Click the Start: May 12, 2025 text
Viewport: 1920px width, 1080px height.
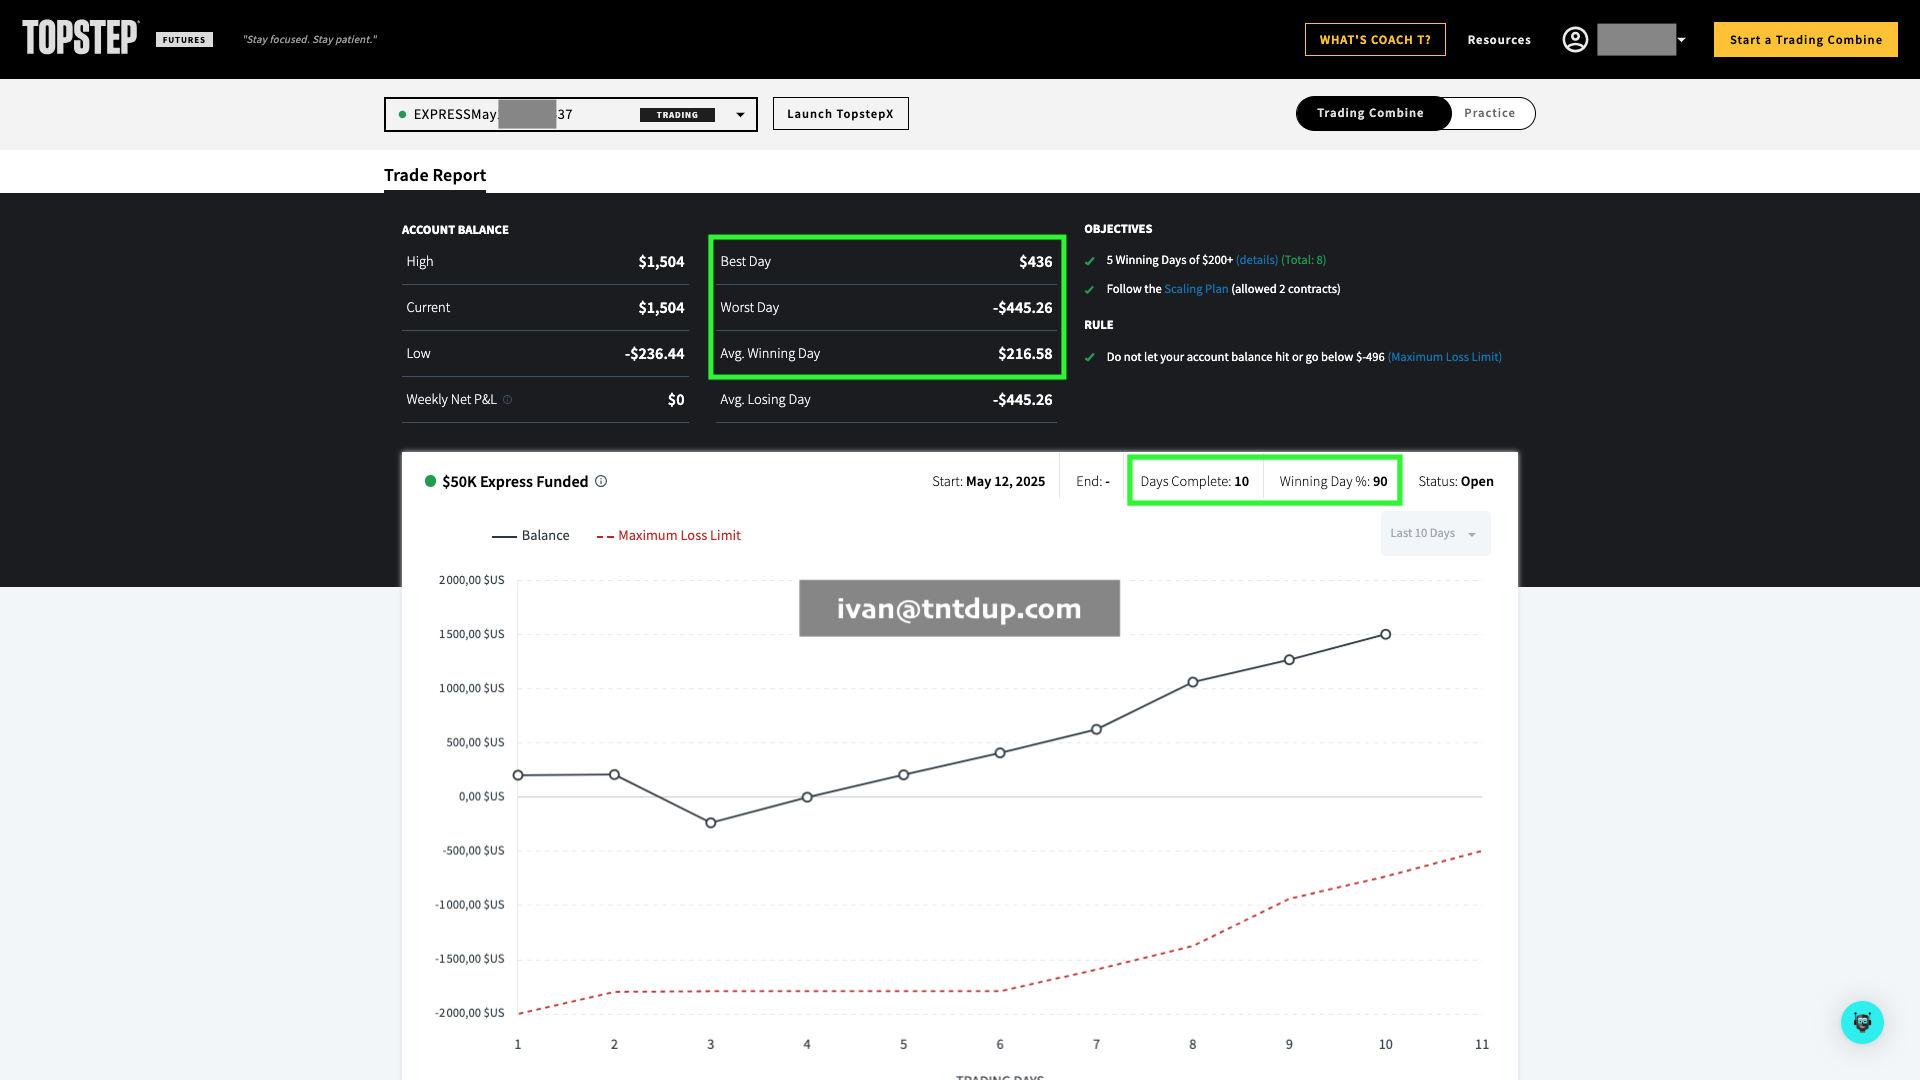pos(988,481)
